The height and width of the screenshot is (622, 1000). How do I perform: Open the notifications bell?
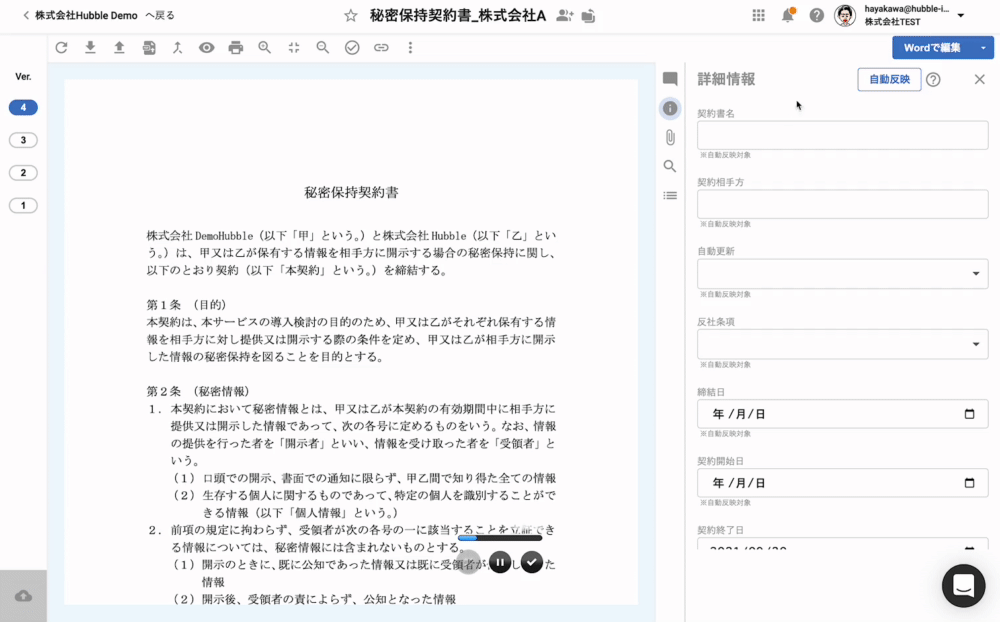point(788,15)
